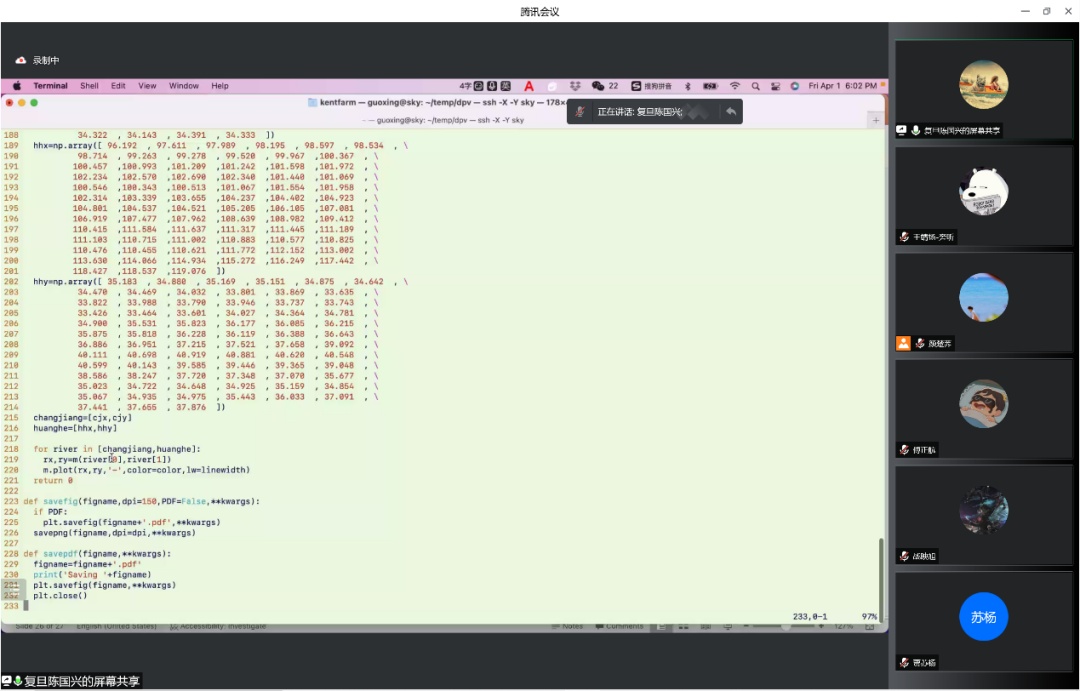Click the reply arrow on speaker banner

pyautogui.click(x=731, y=112)
